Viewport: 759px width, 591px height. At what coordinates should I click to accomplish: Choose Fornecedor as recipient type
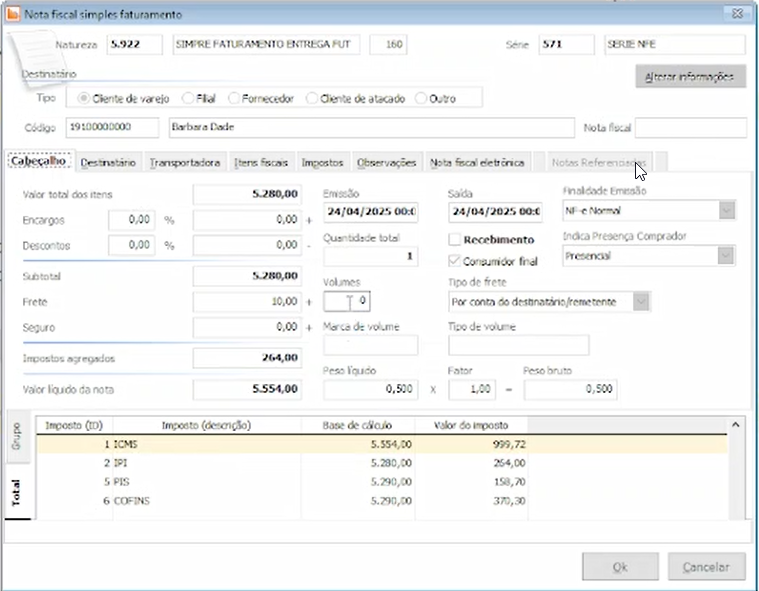(x=234, y=99)
